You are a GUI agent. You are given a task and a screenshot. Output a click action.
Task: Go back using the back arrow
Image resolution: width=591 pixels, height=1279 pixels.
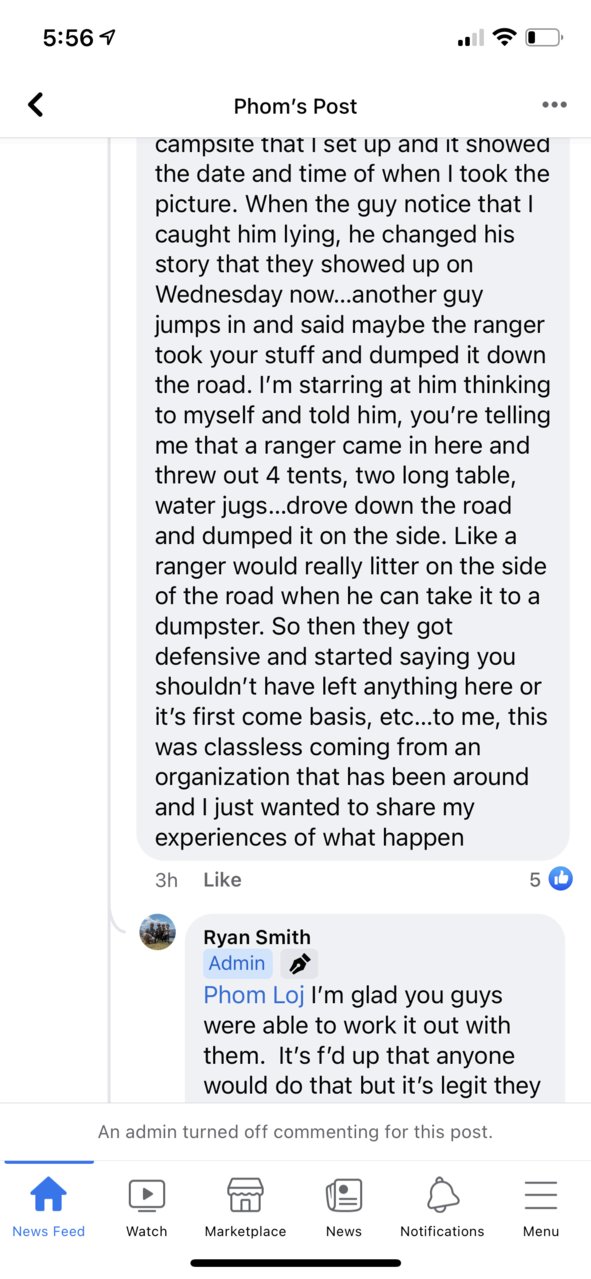(36, 104)
